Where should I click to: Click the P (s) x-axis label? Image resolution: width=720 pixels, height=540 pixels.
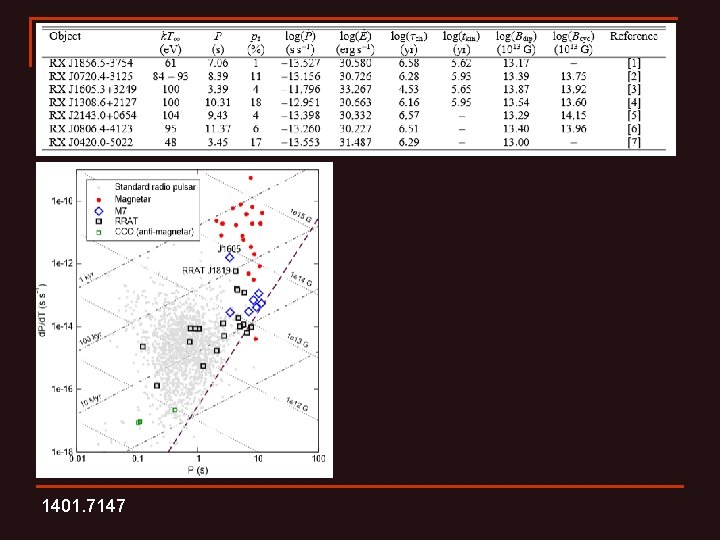pyautogui.click(x=198, y=470)
